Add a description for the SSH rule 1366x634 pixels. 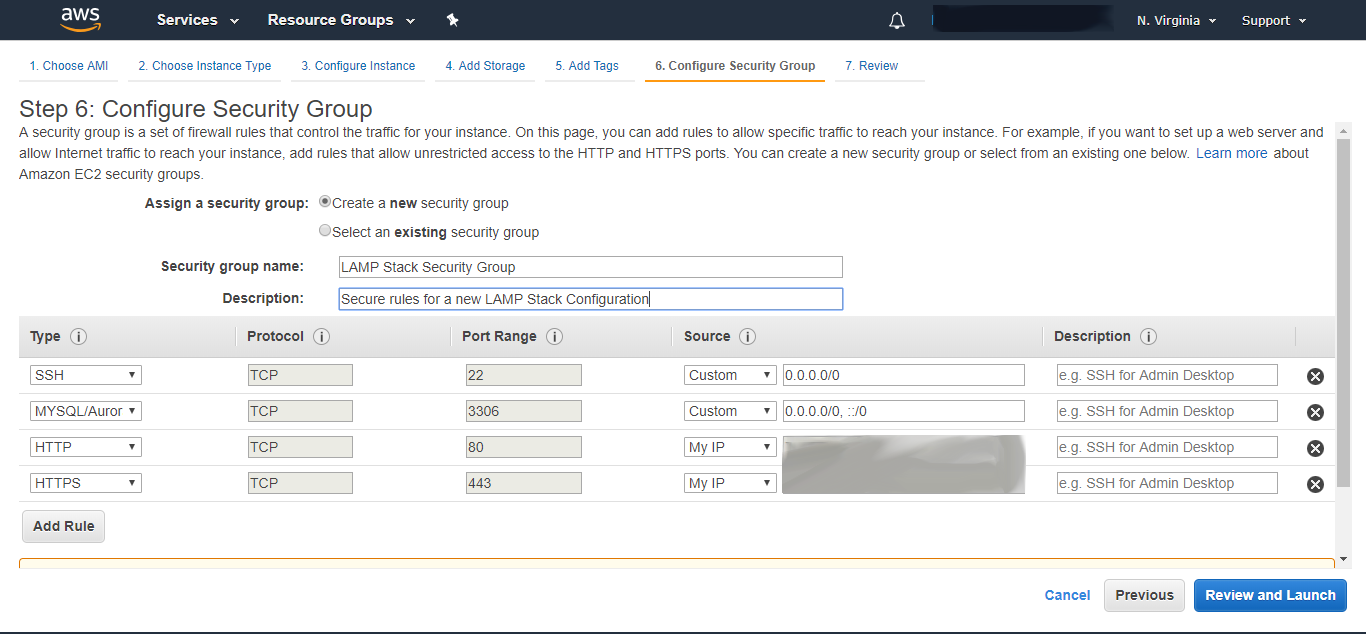tap(1167, 375)
